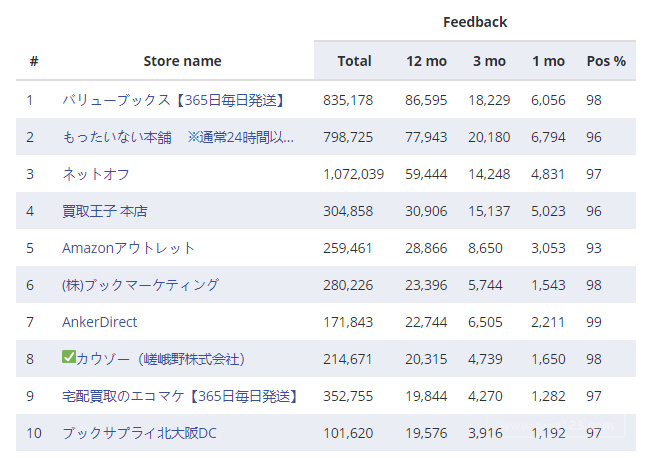
Task: Open the 宅配買取のエコマケ store link
Action: tap(179, 396)
